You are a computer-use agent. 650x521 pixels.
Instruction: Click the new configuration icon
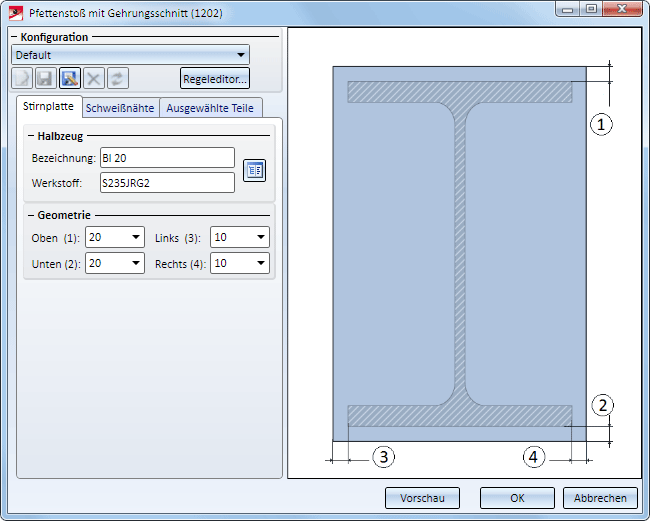tap(22, 78)
